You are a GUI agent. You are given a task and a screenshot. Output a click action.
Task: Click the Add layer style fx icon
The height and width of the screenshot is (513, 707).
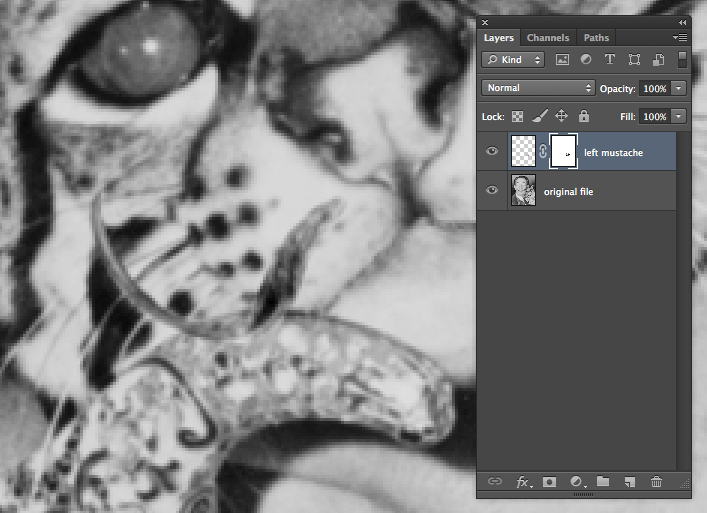tap(523, 482)
